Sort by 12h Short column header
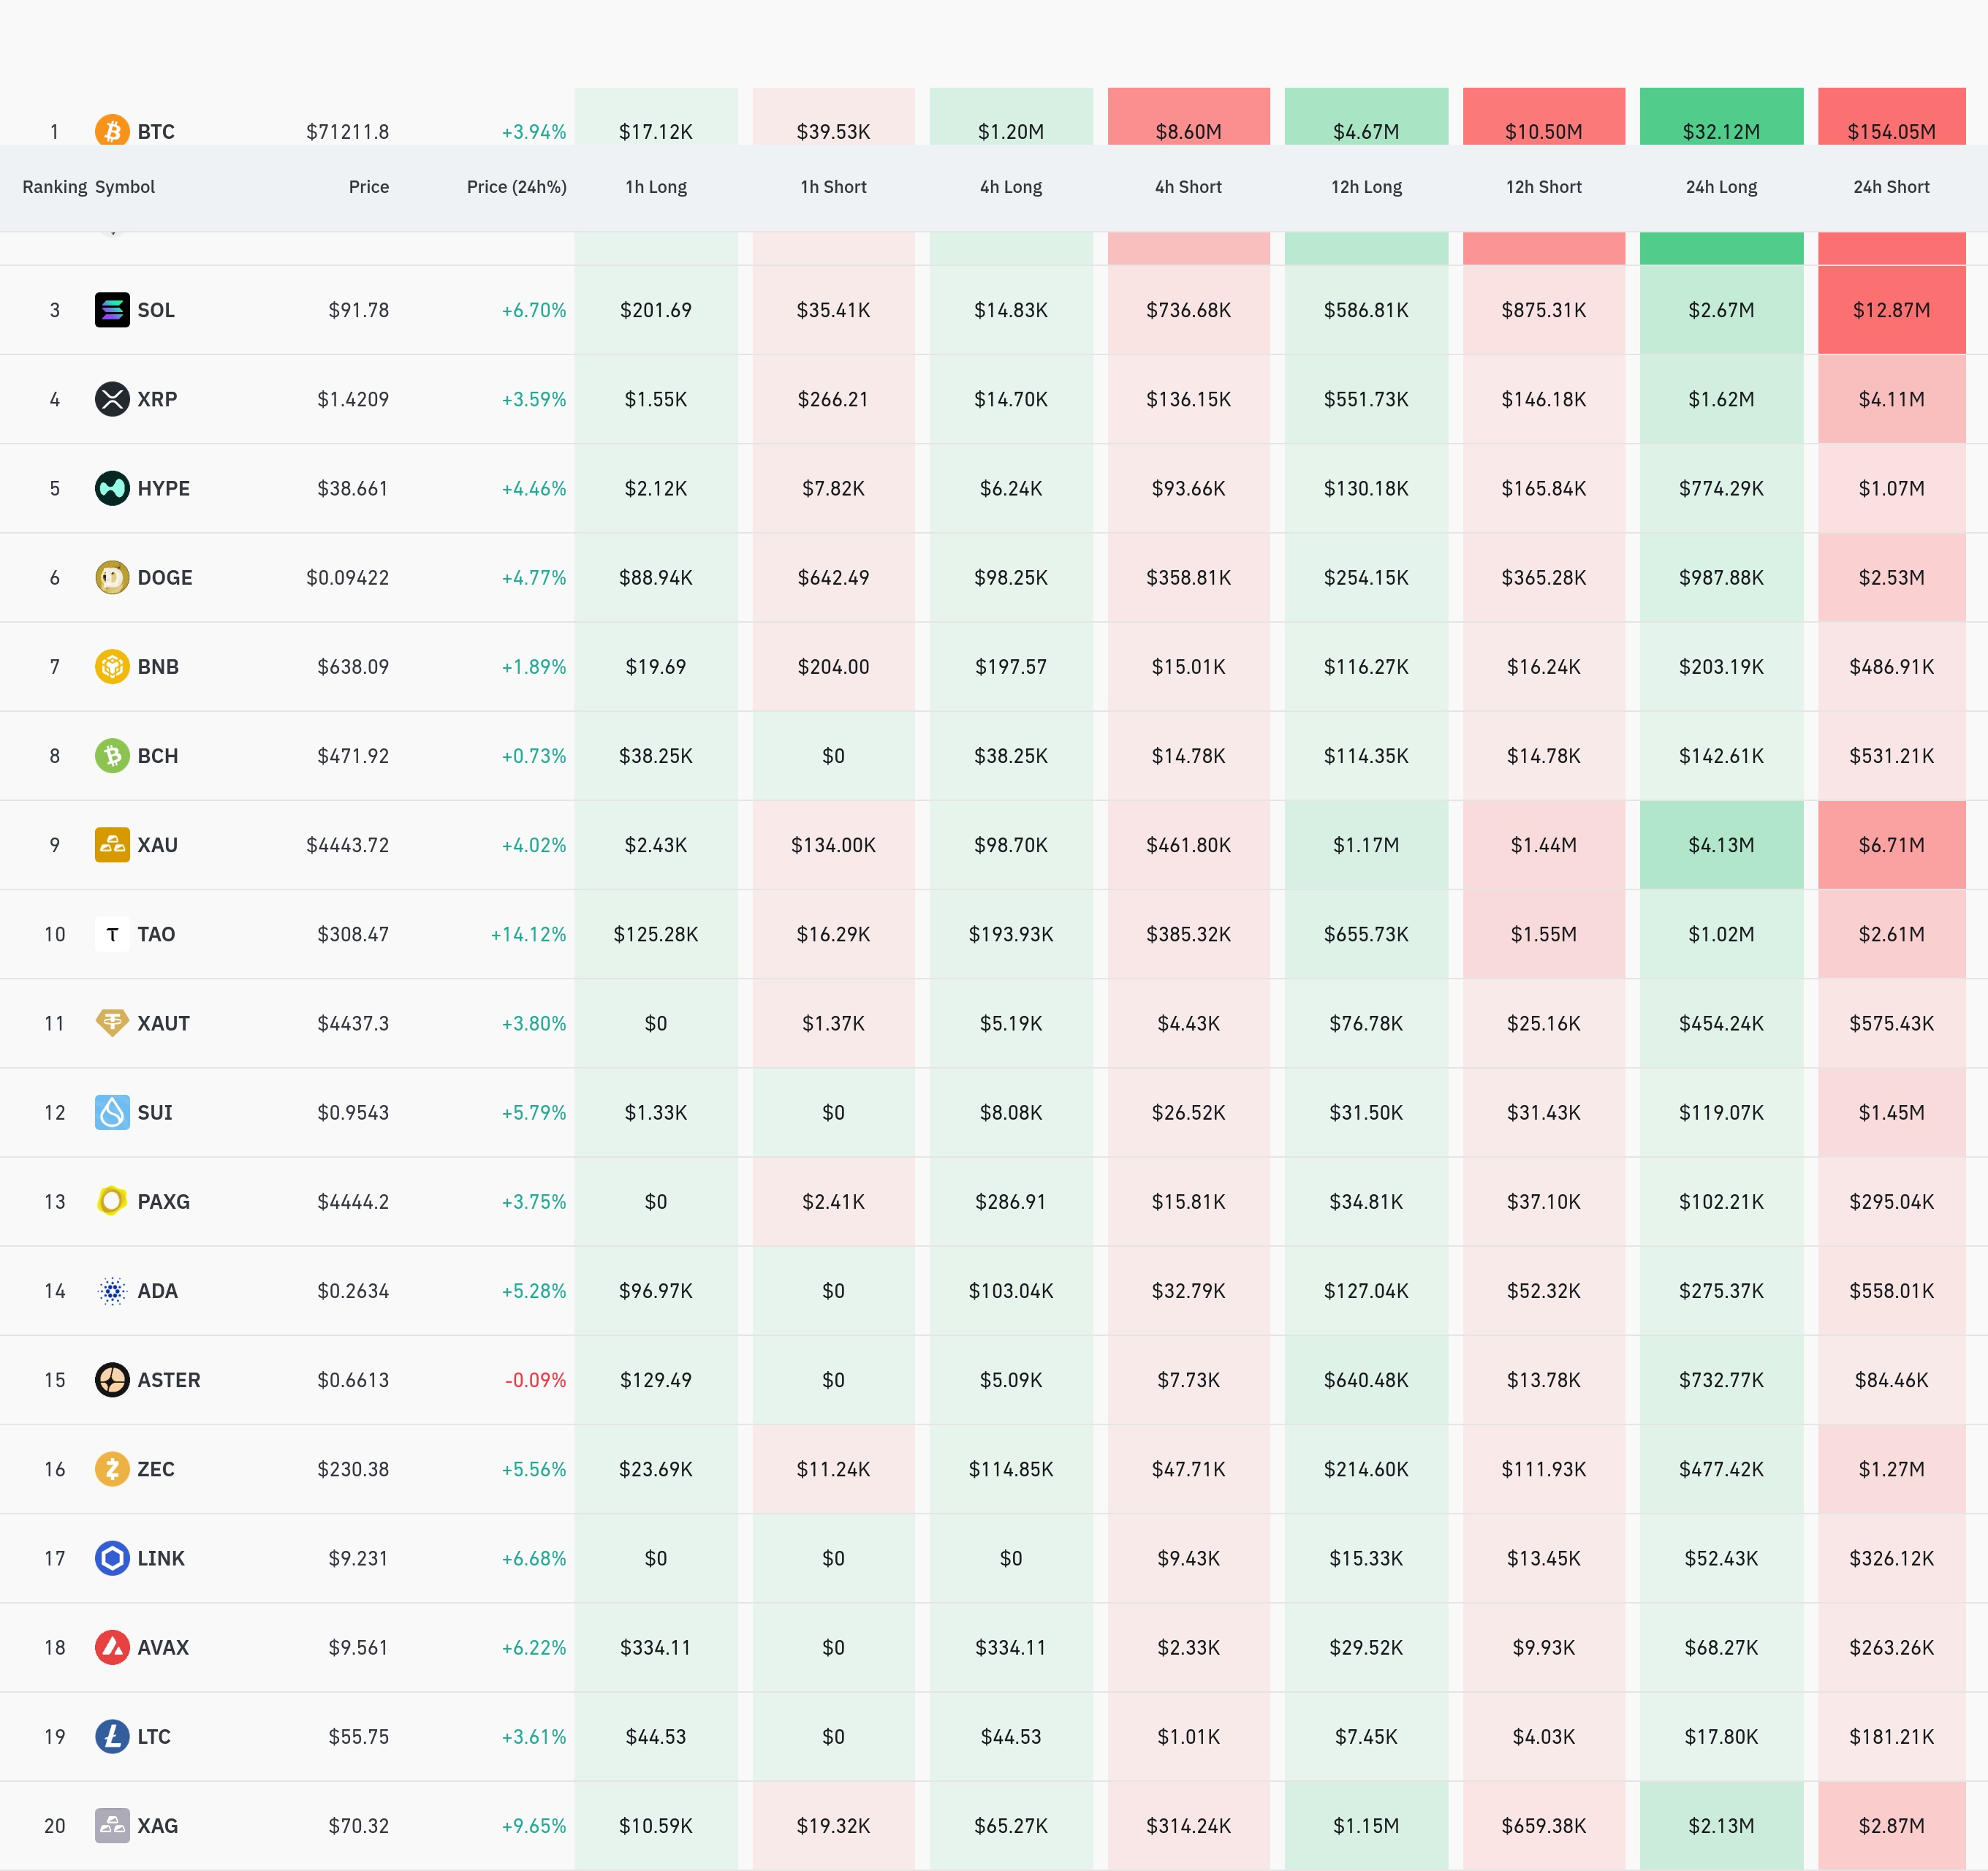The height and width of the screenshot is (1871, 1988). tap(1543, 187)
